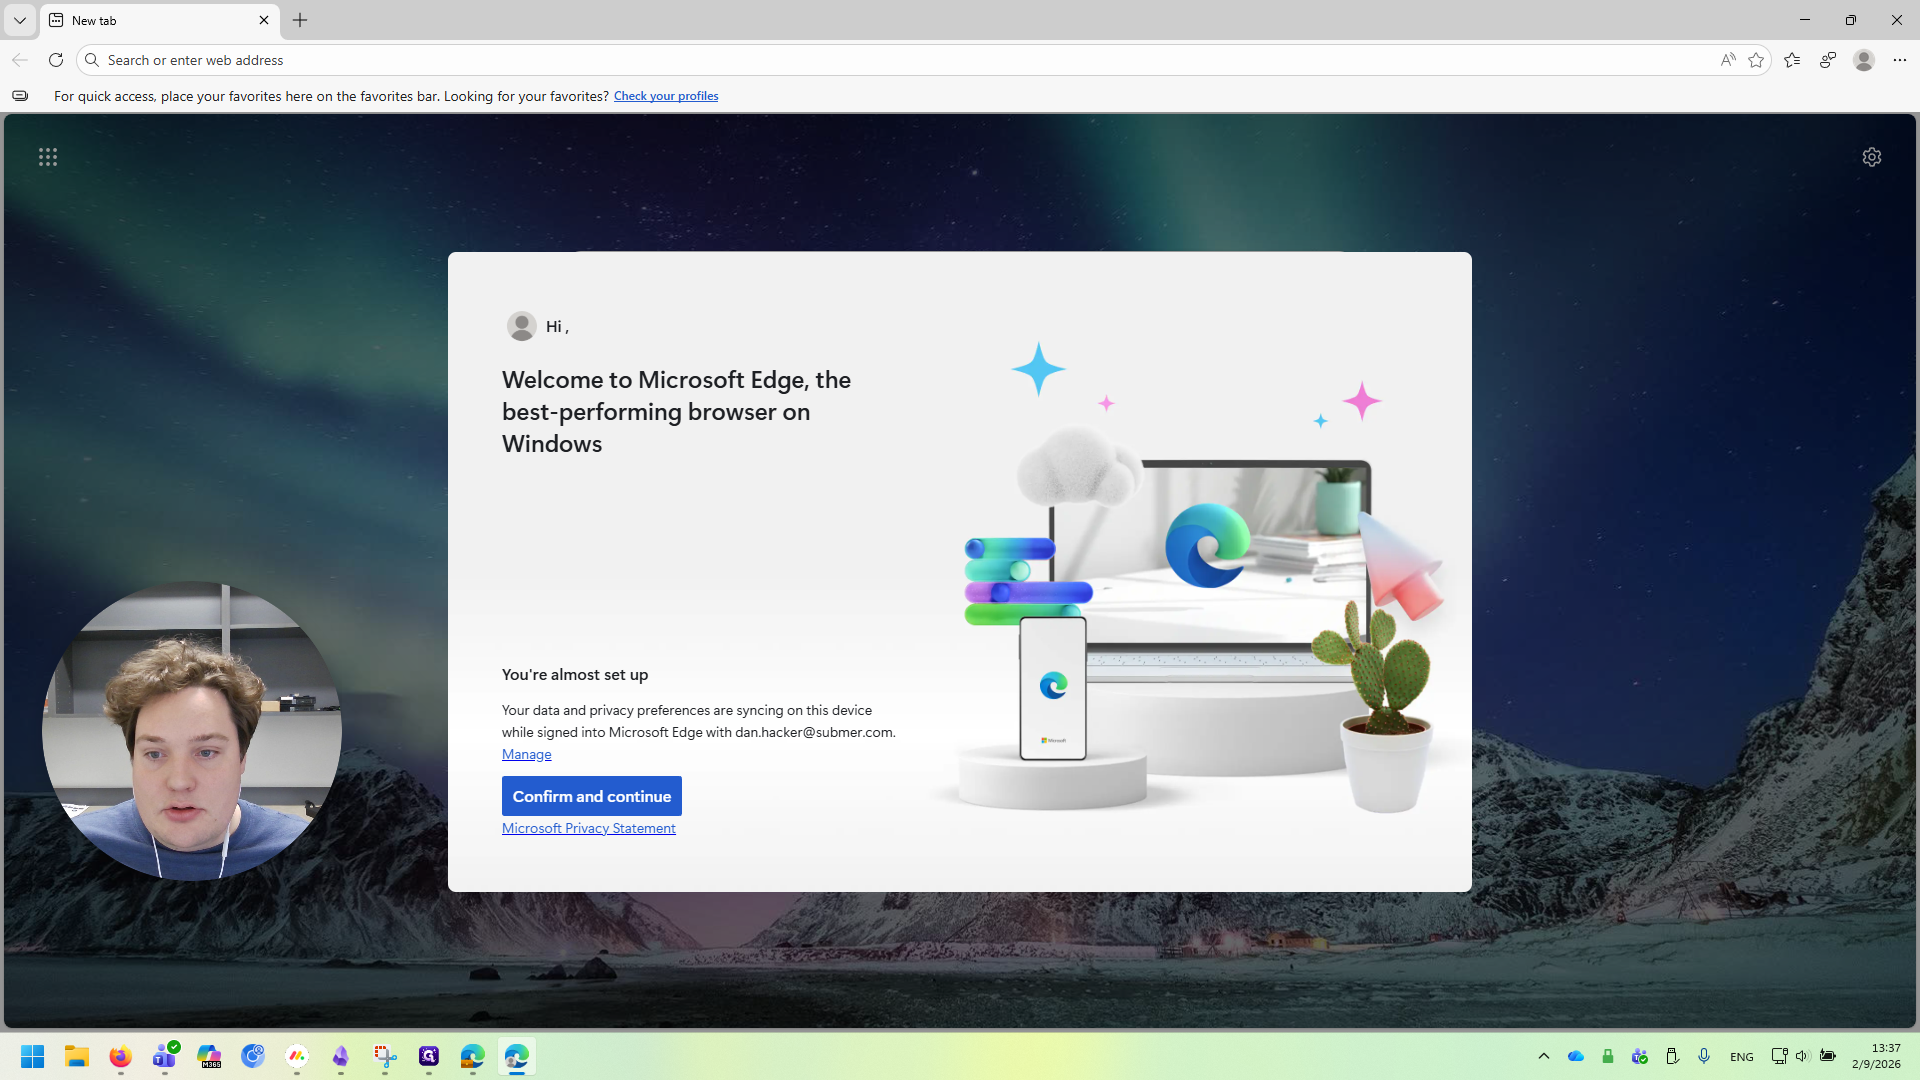Open Teams status tray icon

pyautogui.click(x=1640, y=1056)
